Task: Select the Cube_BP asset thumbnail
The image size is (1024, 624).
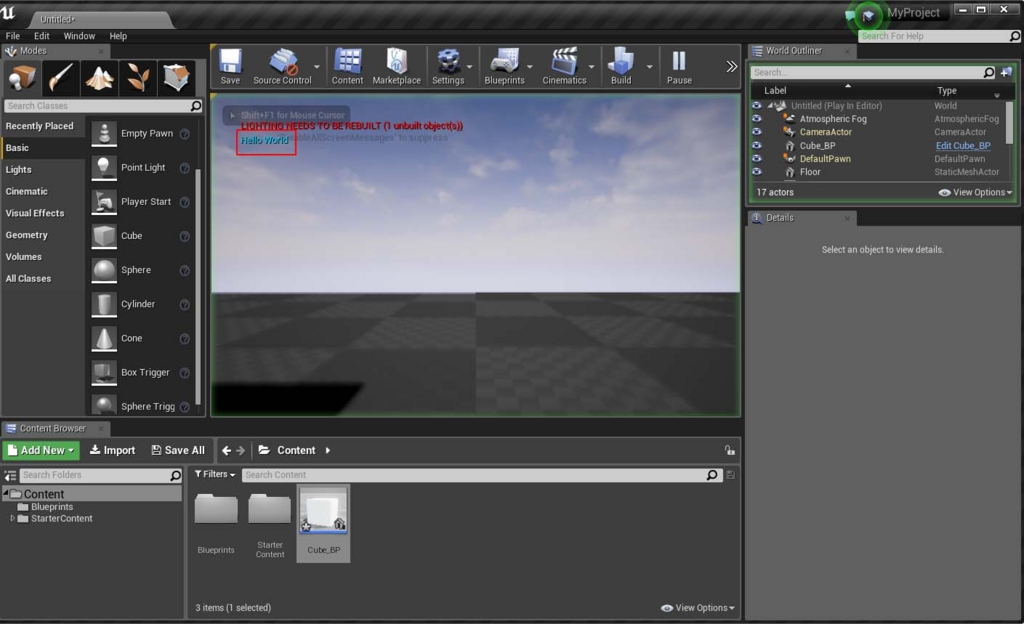Action: pos(324,510)
